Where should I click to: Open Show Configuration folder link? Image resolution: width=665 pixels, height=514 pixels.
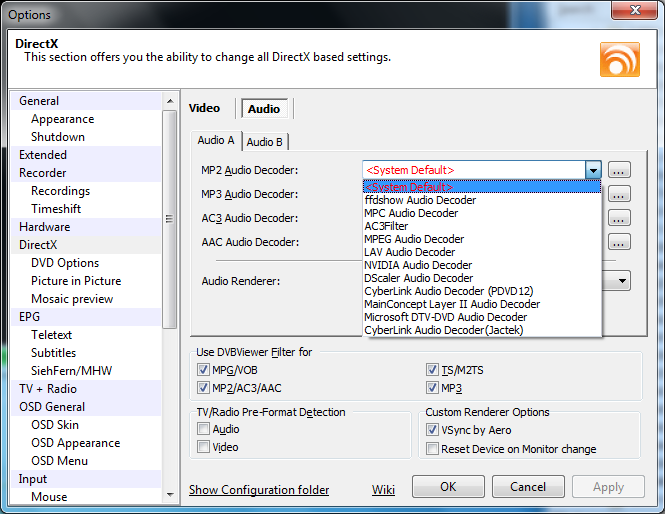pos(259,490)
